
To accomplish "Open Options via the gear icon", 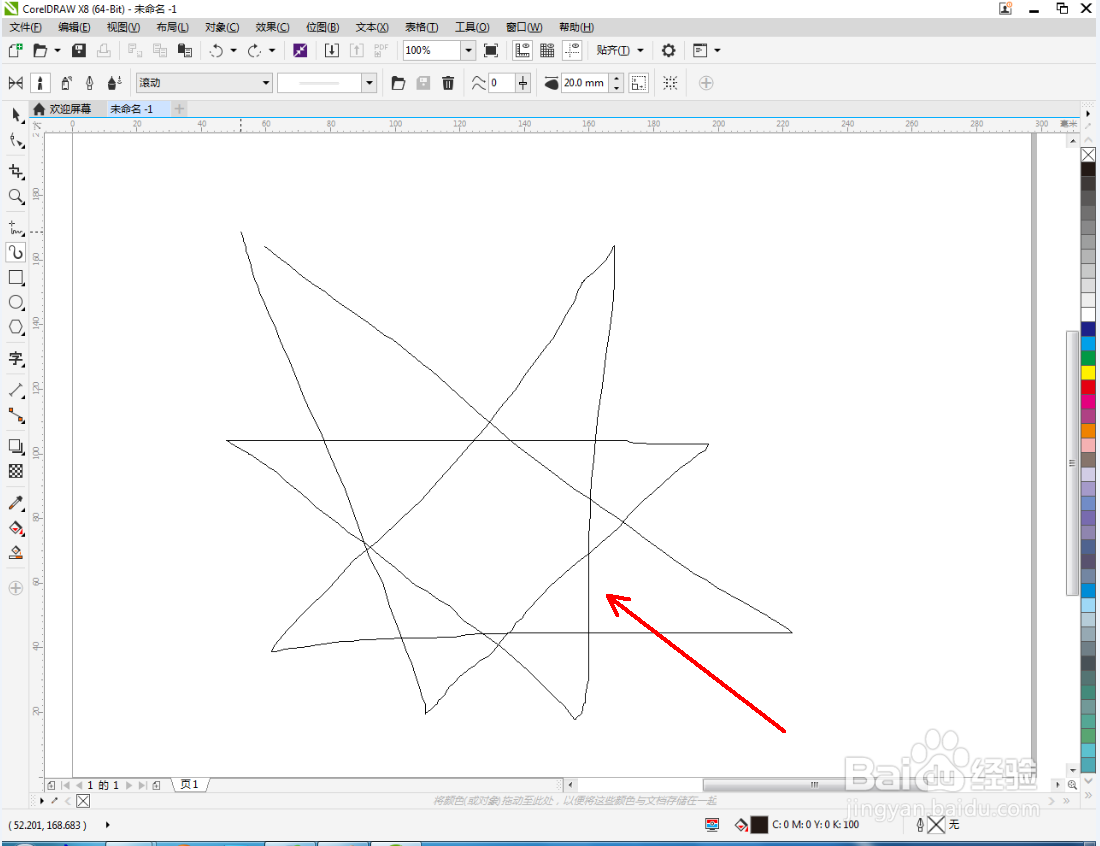I will [x=669, y=51].
